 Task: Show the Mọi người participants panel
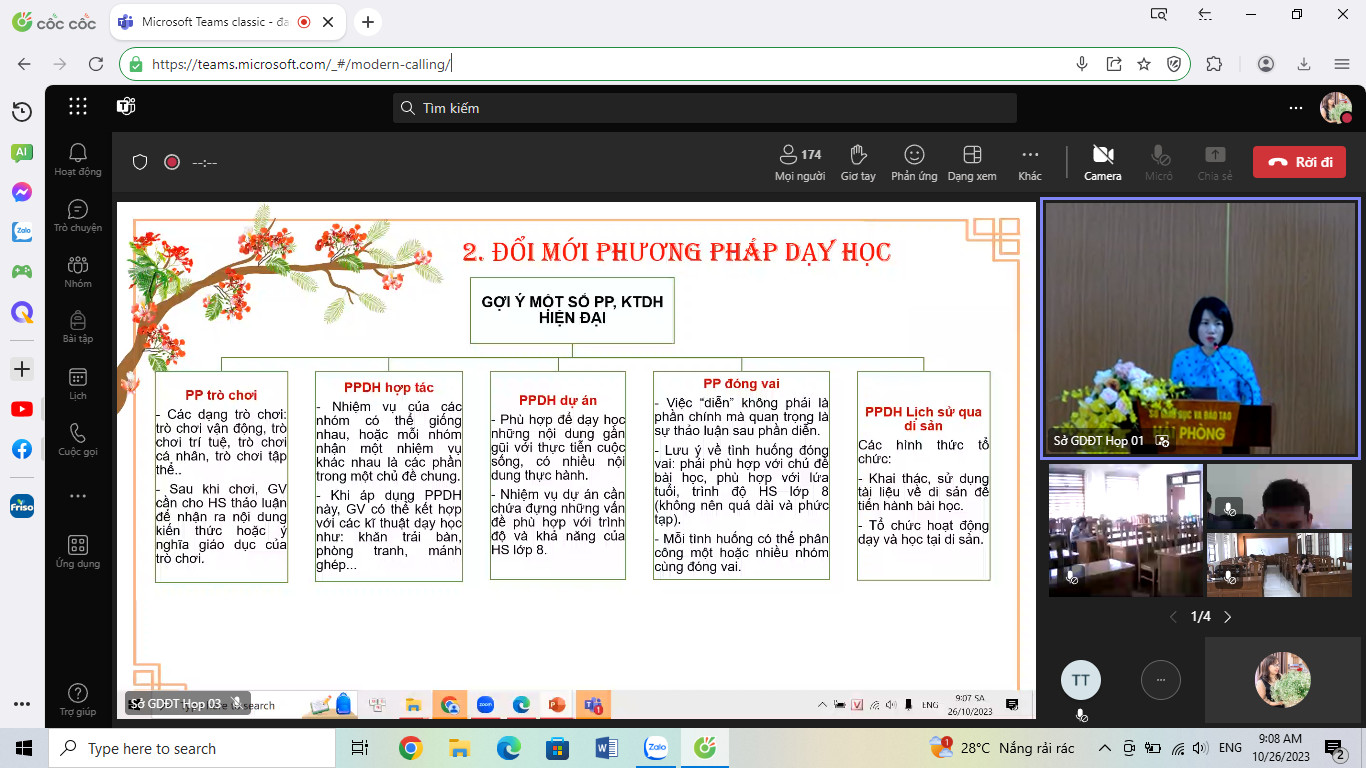point(799,161)
